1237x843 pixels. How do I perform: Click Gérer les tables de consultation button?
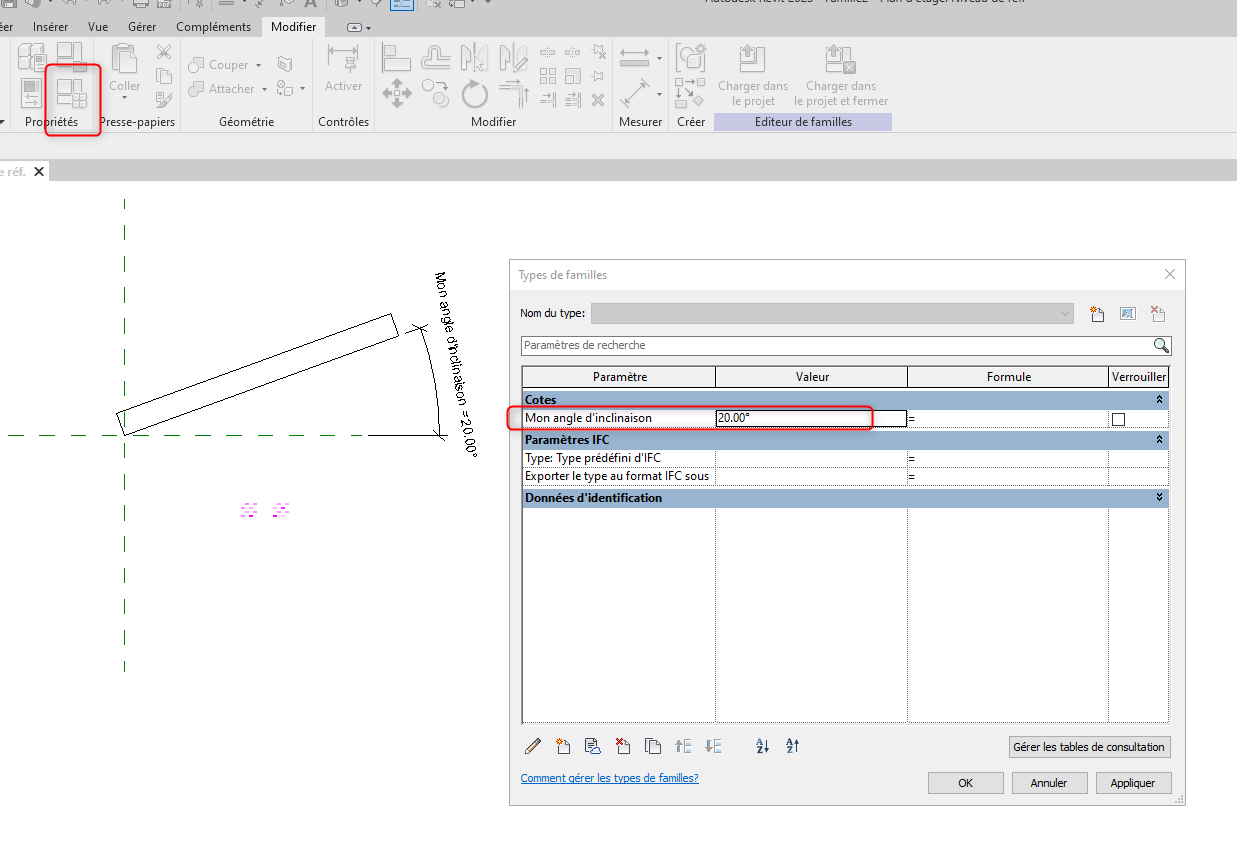[x=1089, y=747]
